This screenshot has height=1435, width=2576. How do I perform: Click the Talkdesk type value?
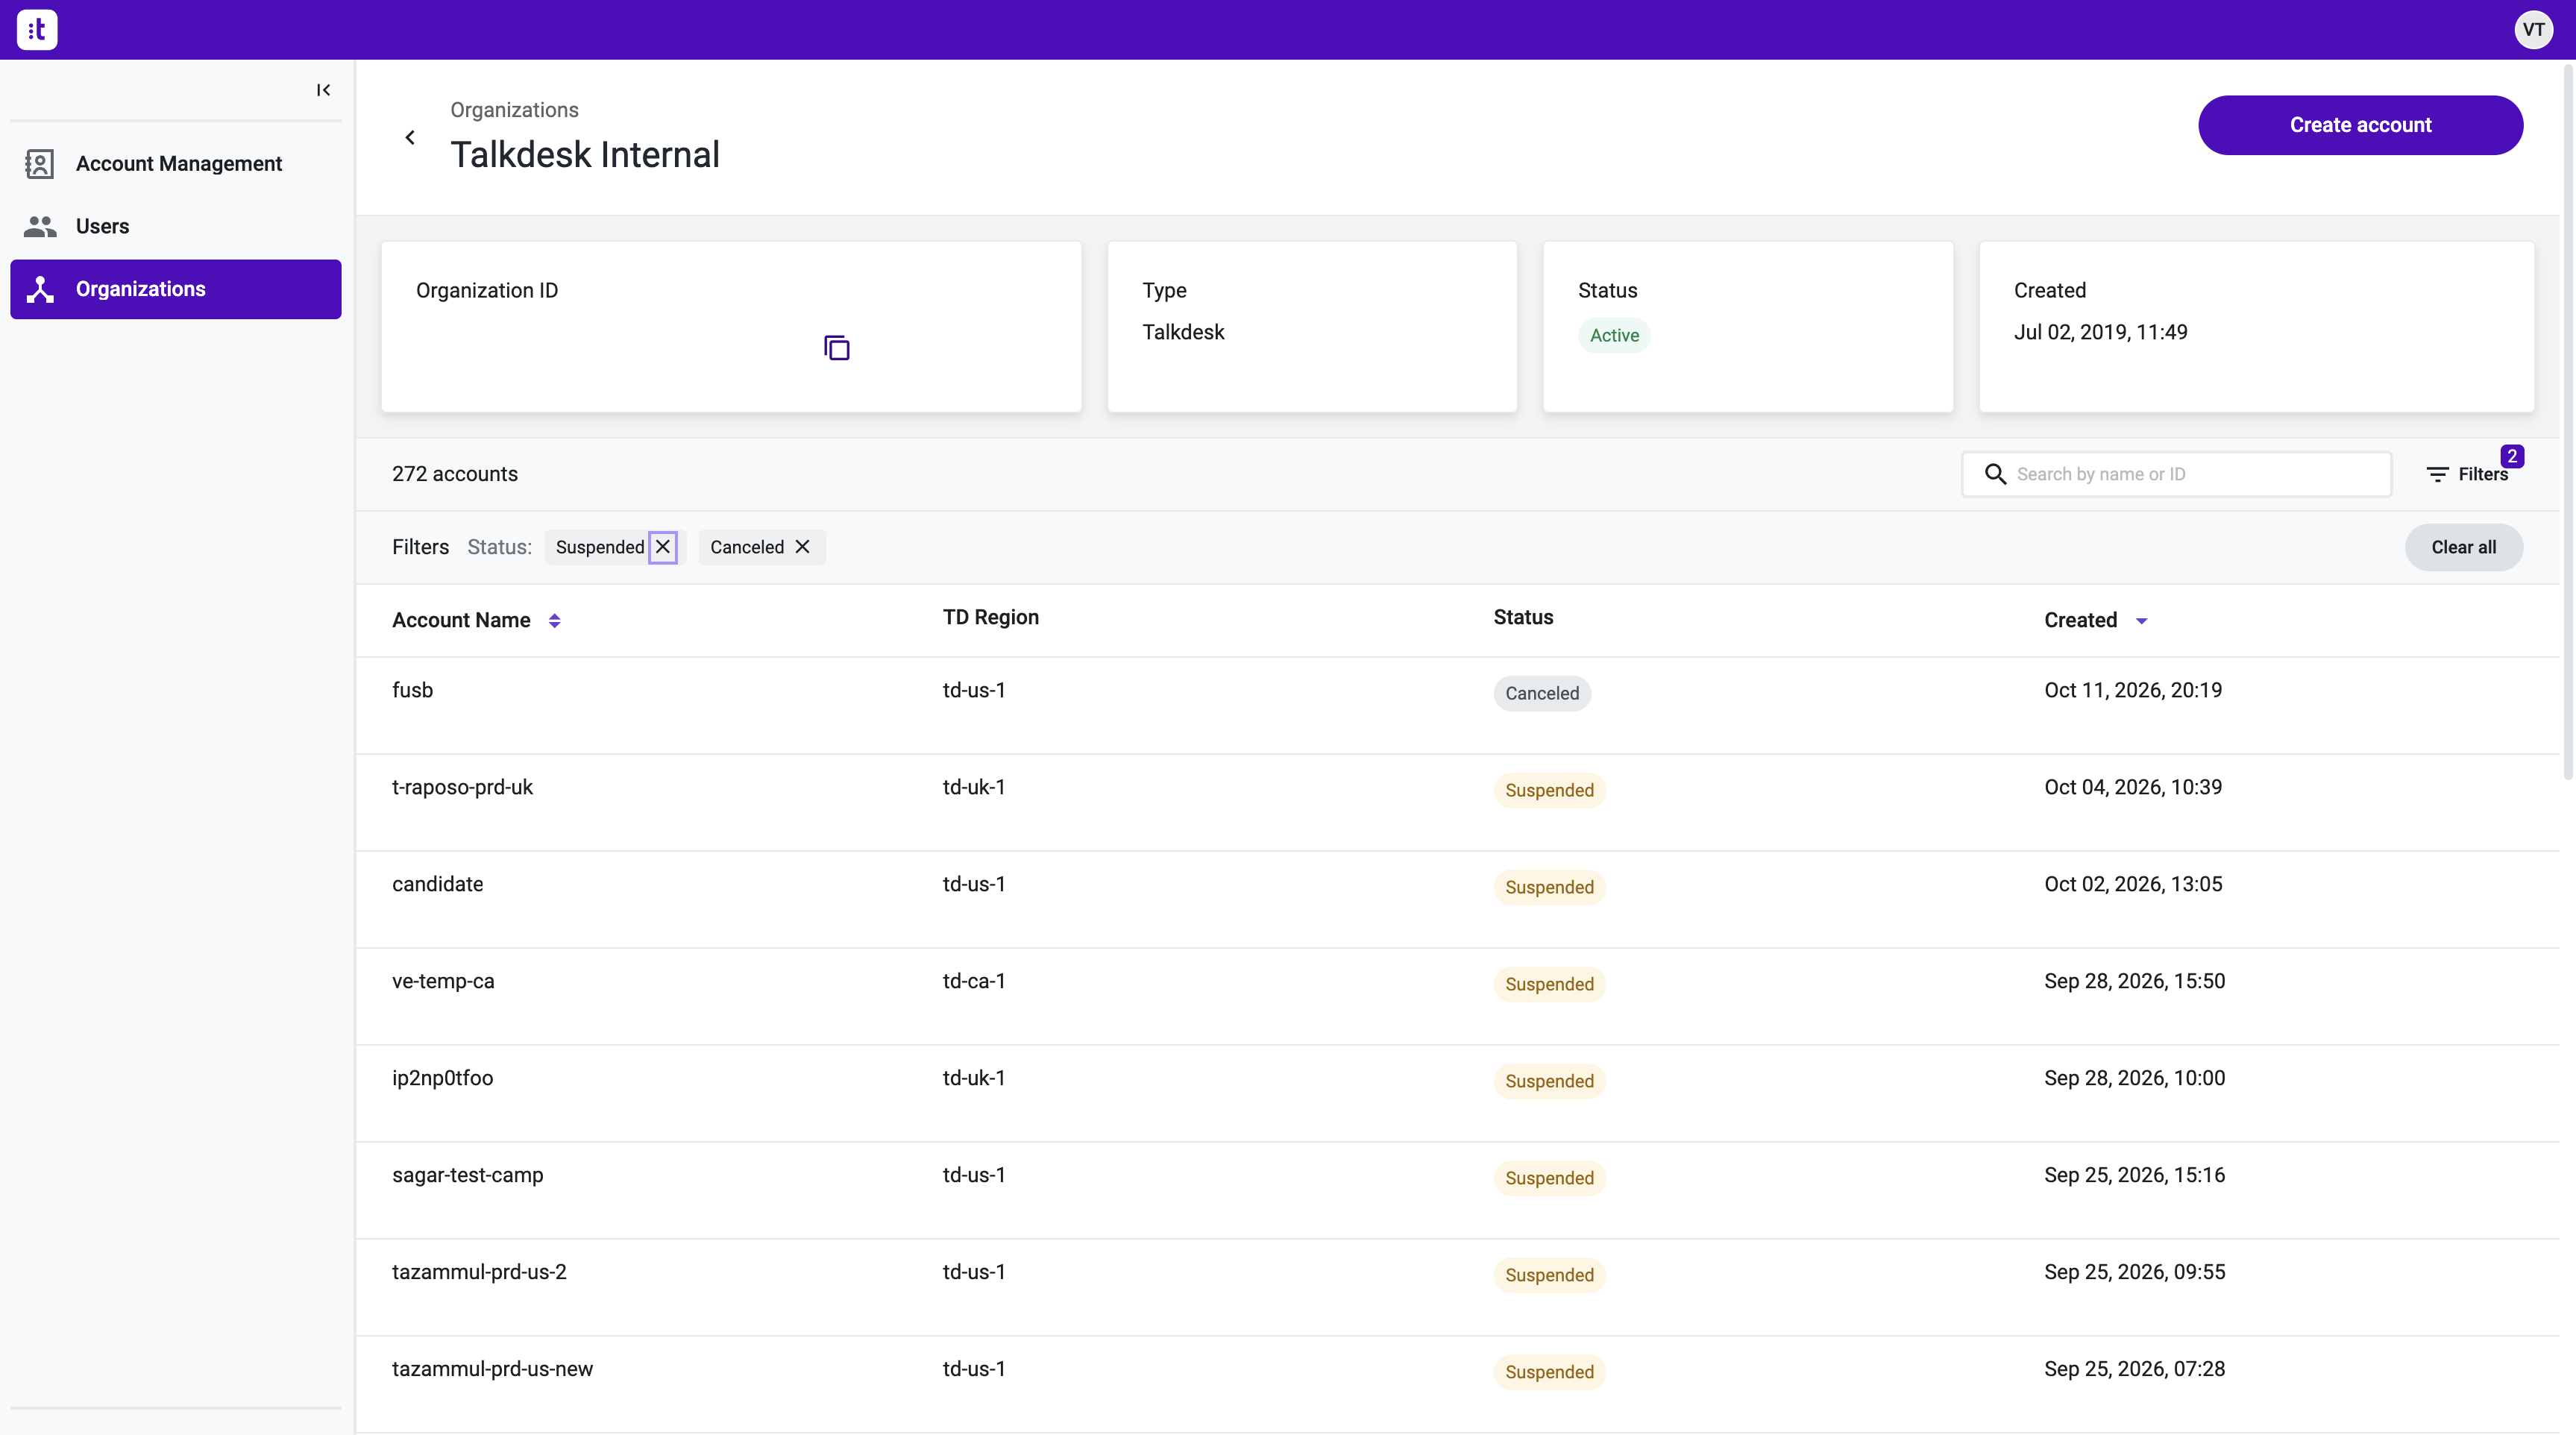1183,332
